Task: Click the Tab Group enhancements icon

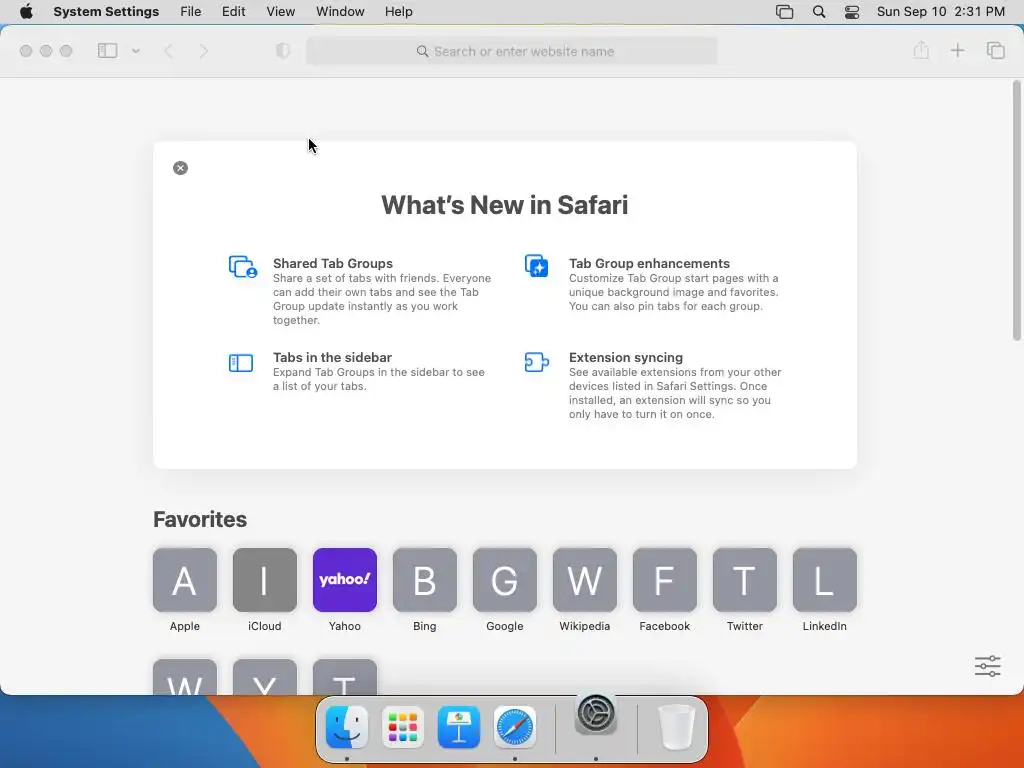Action: (x=537, y=266)
